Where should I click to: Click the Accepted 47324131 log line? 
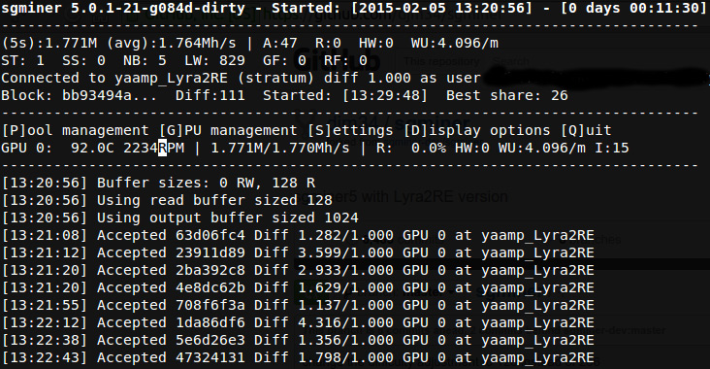(x=298, y=358)
